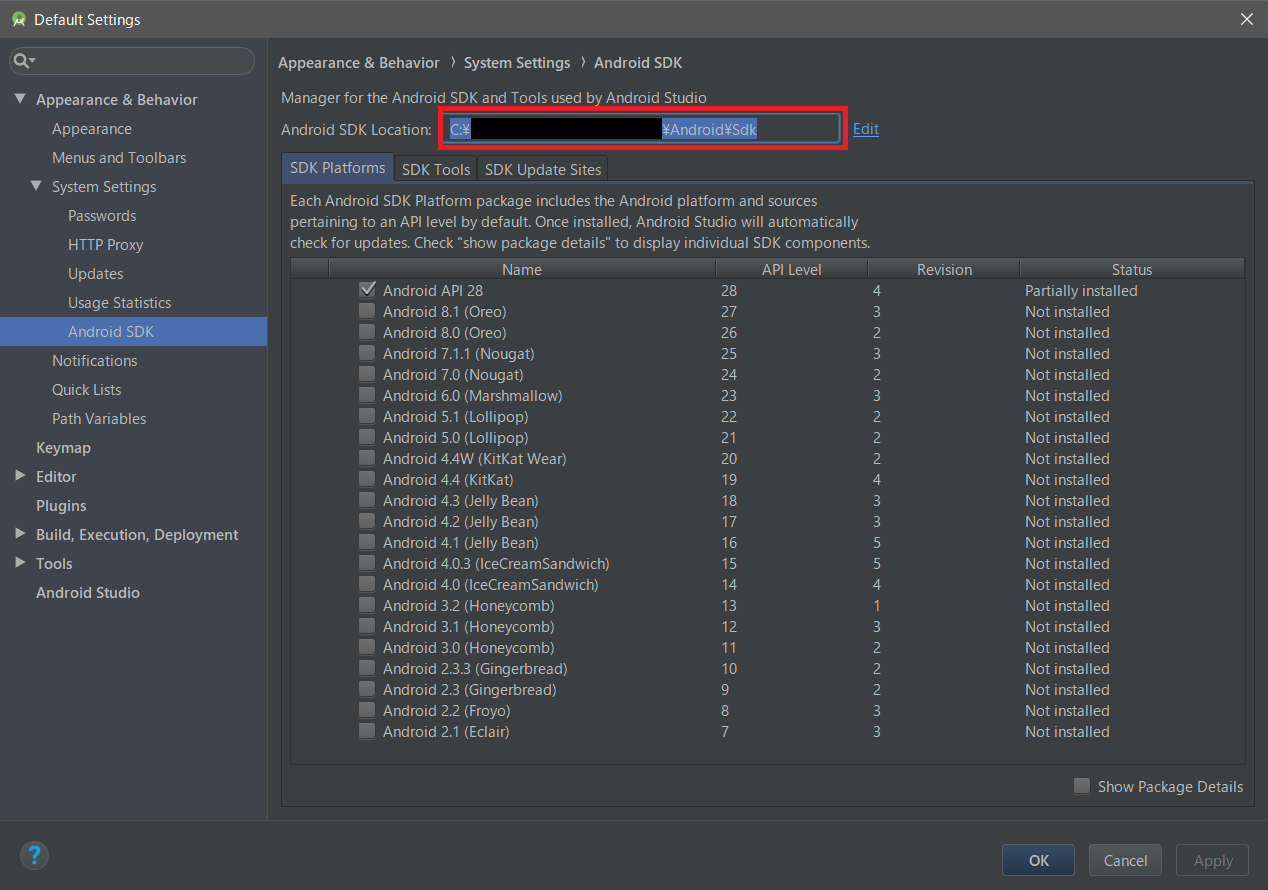Expand Build, Execution, Deployment section

tap(20, 534)
